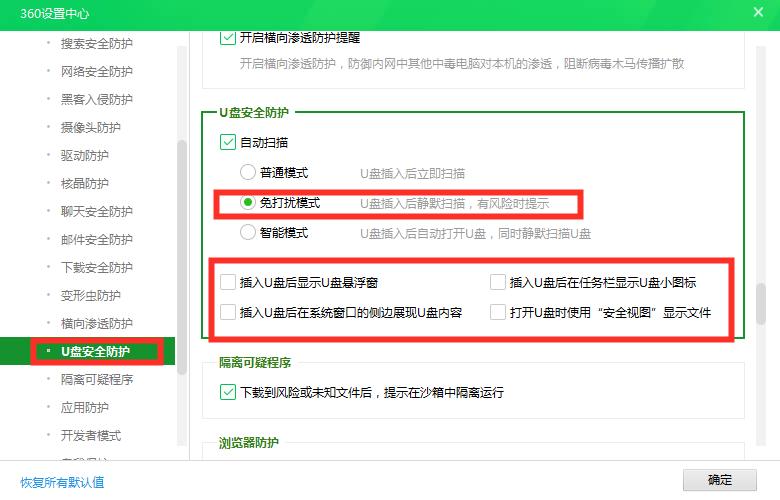Open 核晶防护 section

click(85, 184)
